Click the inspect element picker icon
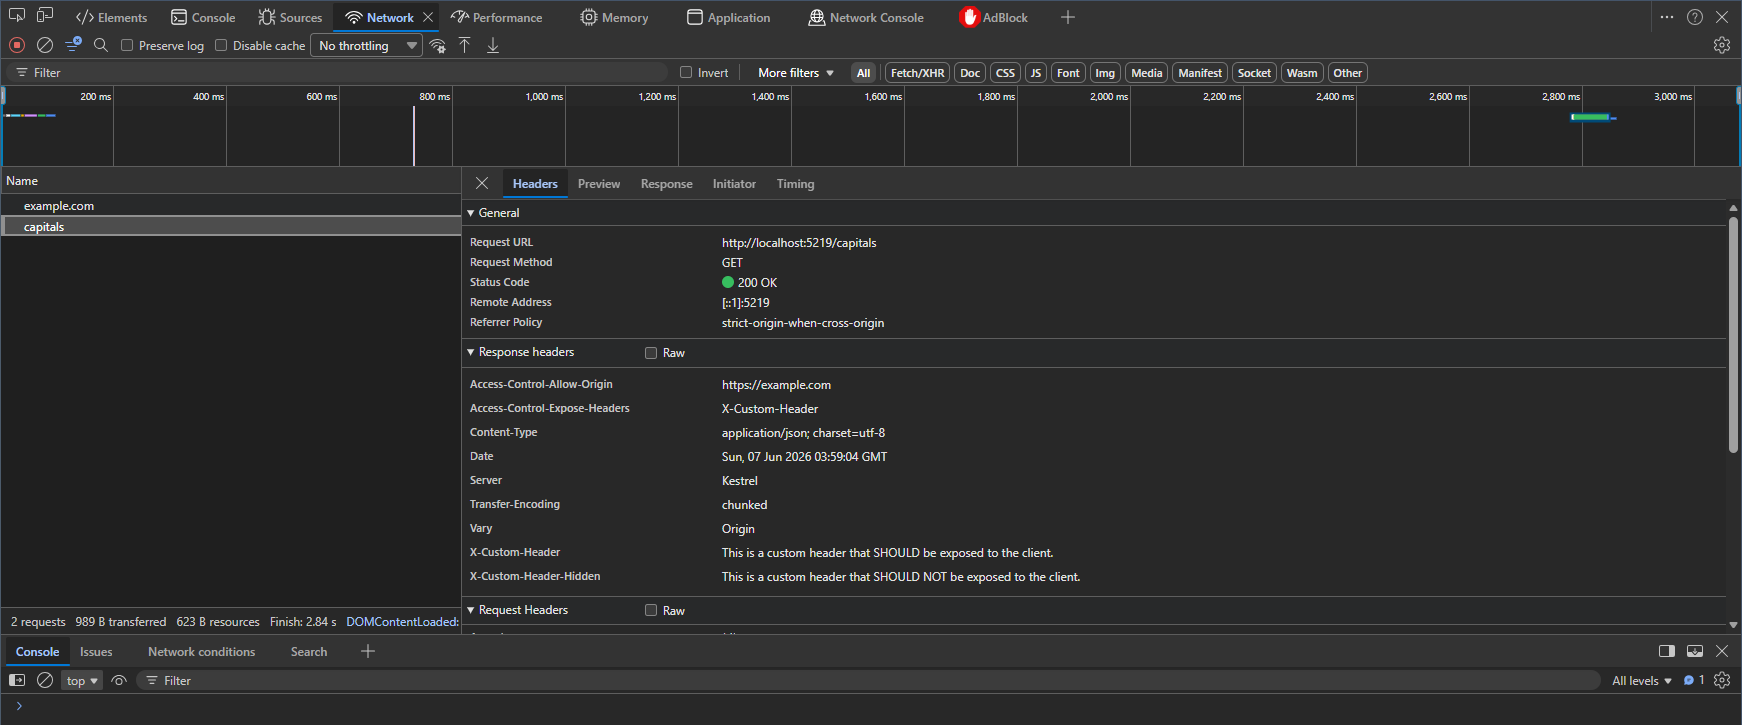Viewport: 1742px width, 725px height. pyautogui.click(x=17, y=16)
